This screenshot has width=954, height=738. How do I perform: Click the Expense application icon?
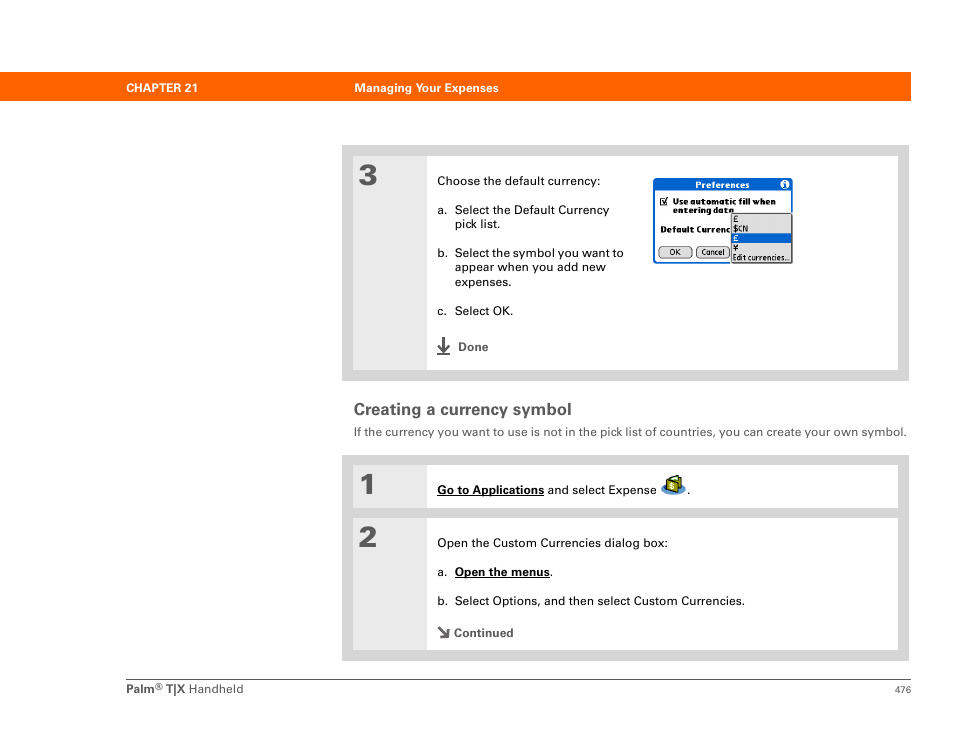[673, 486]
